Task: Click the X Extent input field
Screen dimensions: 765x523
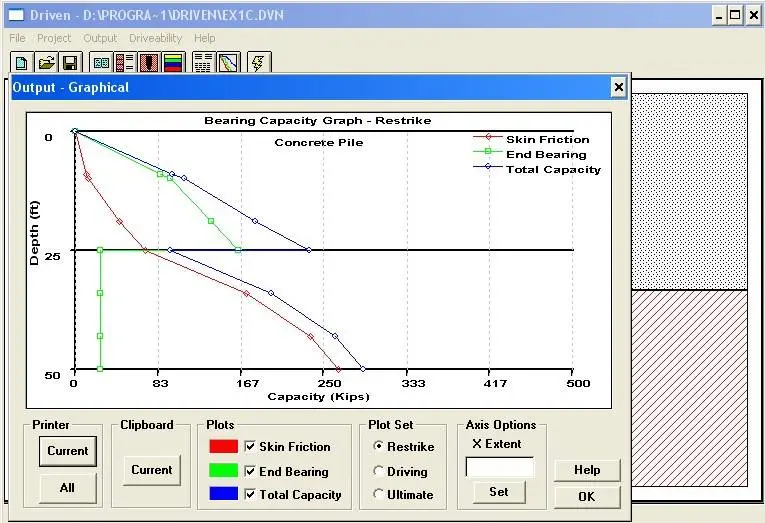Action: [x=500, y=467]
